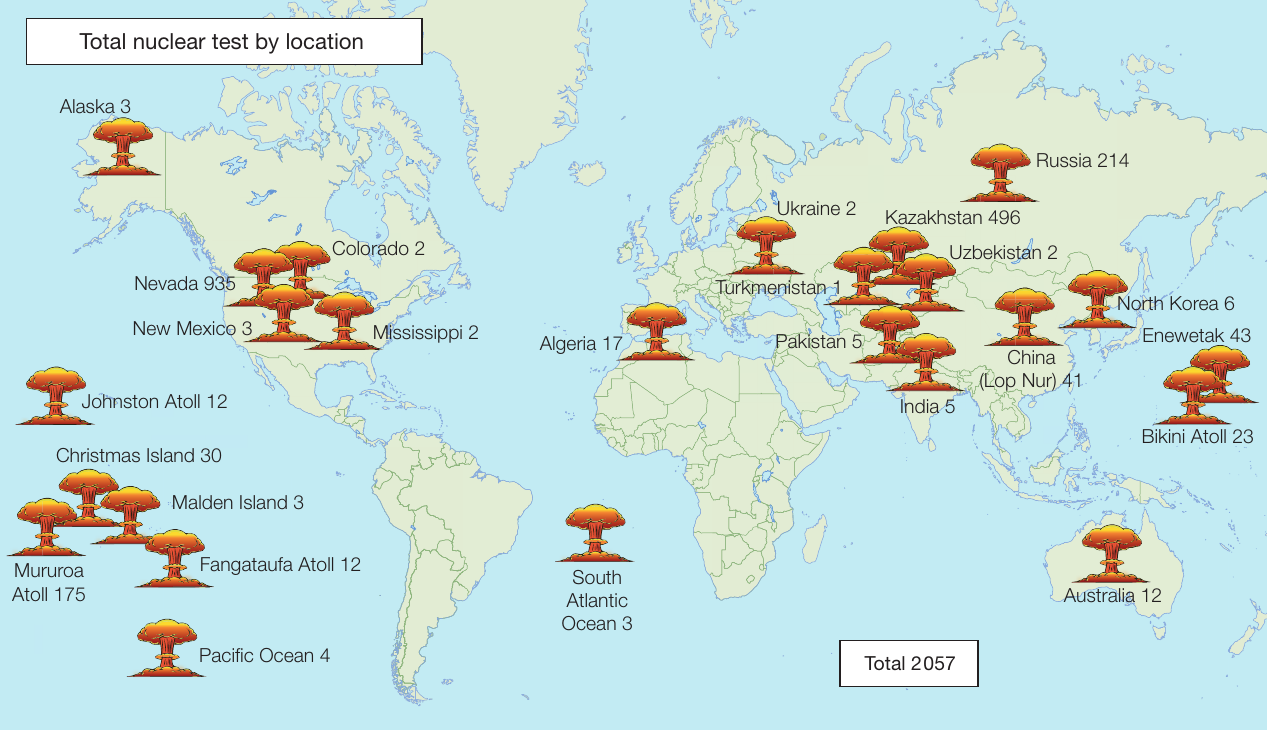1267x731 pixels.
Task: Click the 'Pakistan 5' label
Action: 818,341
